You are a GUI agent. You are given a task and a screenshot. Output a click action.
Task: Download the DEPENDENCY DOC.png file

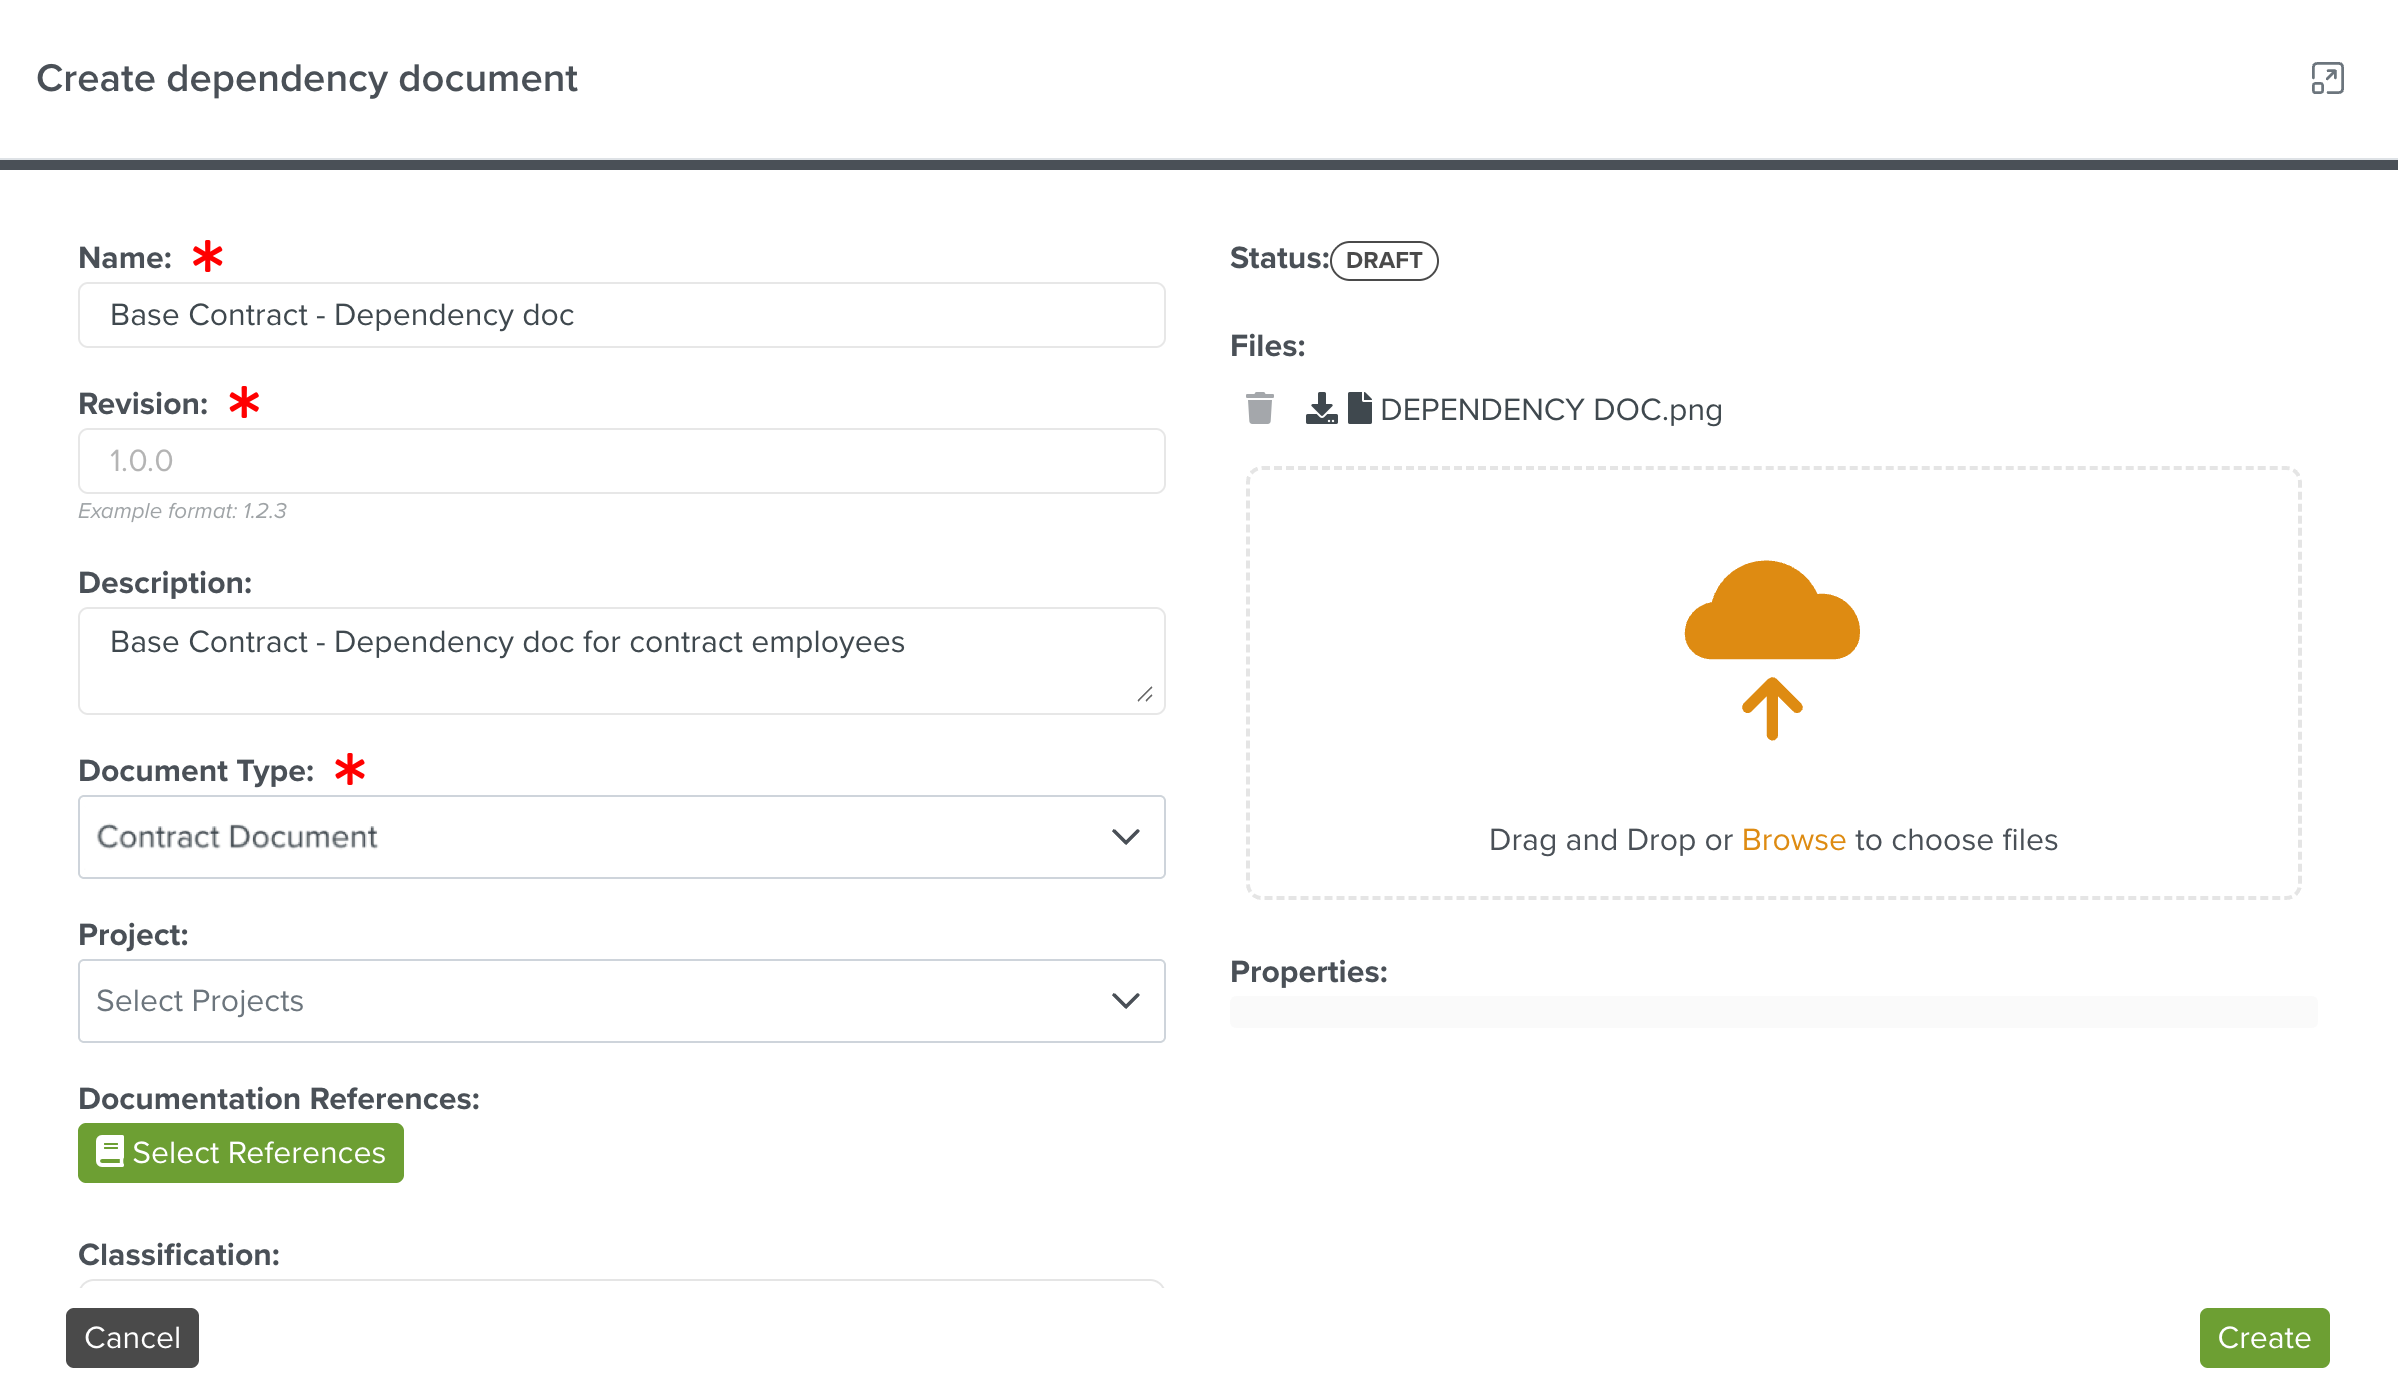pos(1321,408)
